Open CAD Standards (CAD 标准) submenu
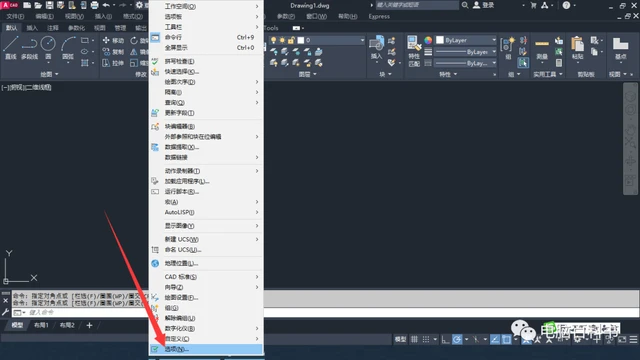 (206, 277)
